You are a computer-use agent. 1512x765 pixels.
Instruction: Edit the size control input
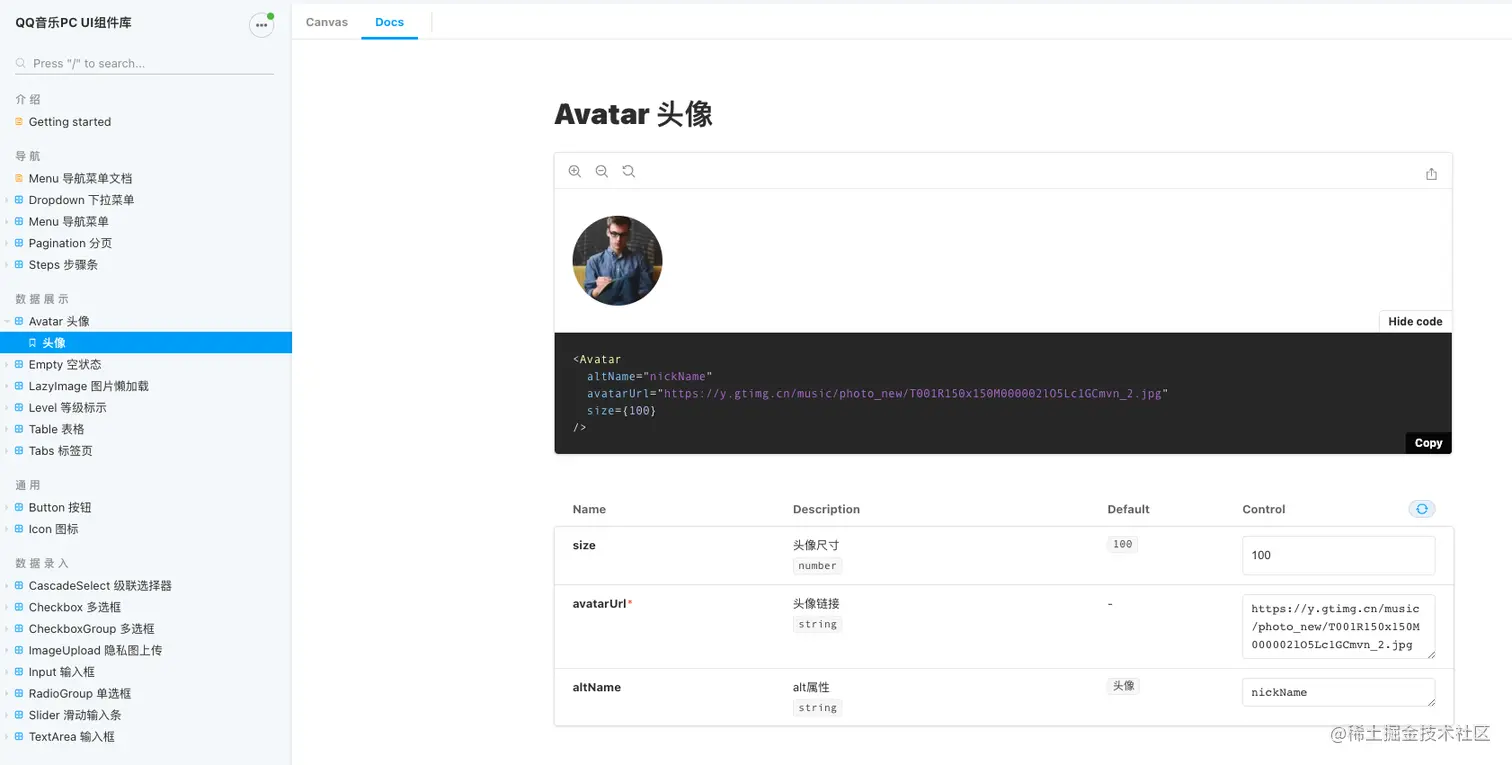[1338, 555]
